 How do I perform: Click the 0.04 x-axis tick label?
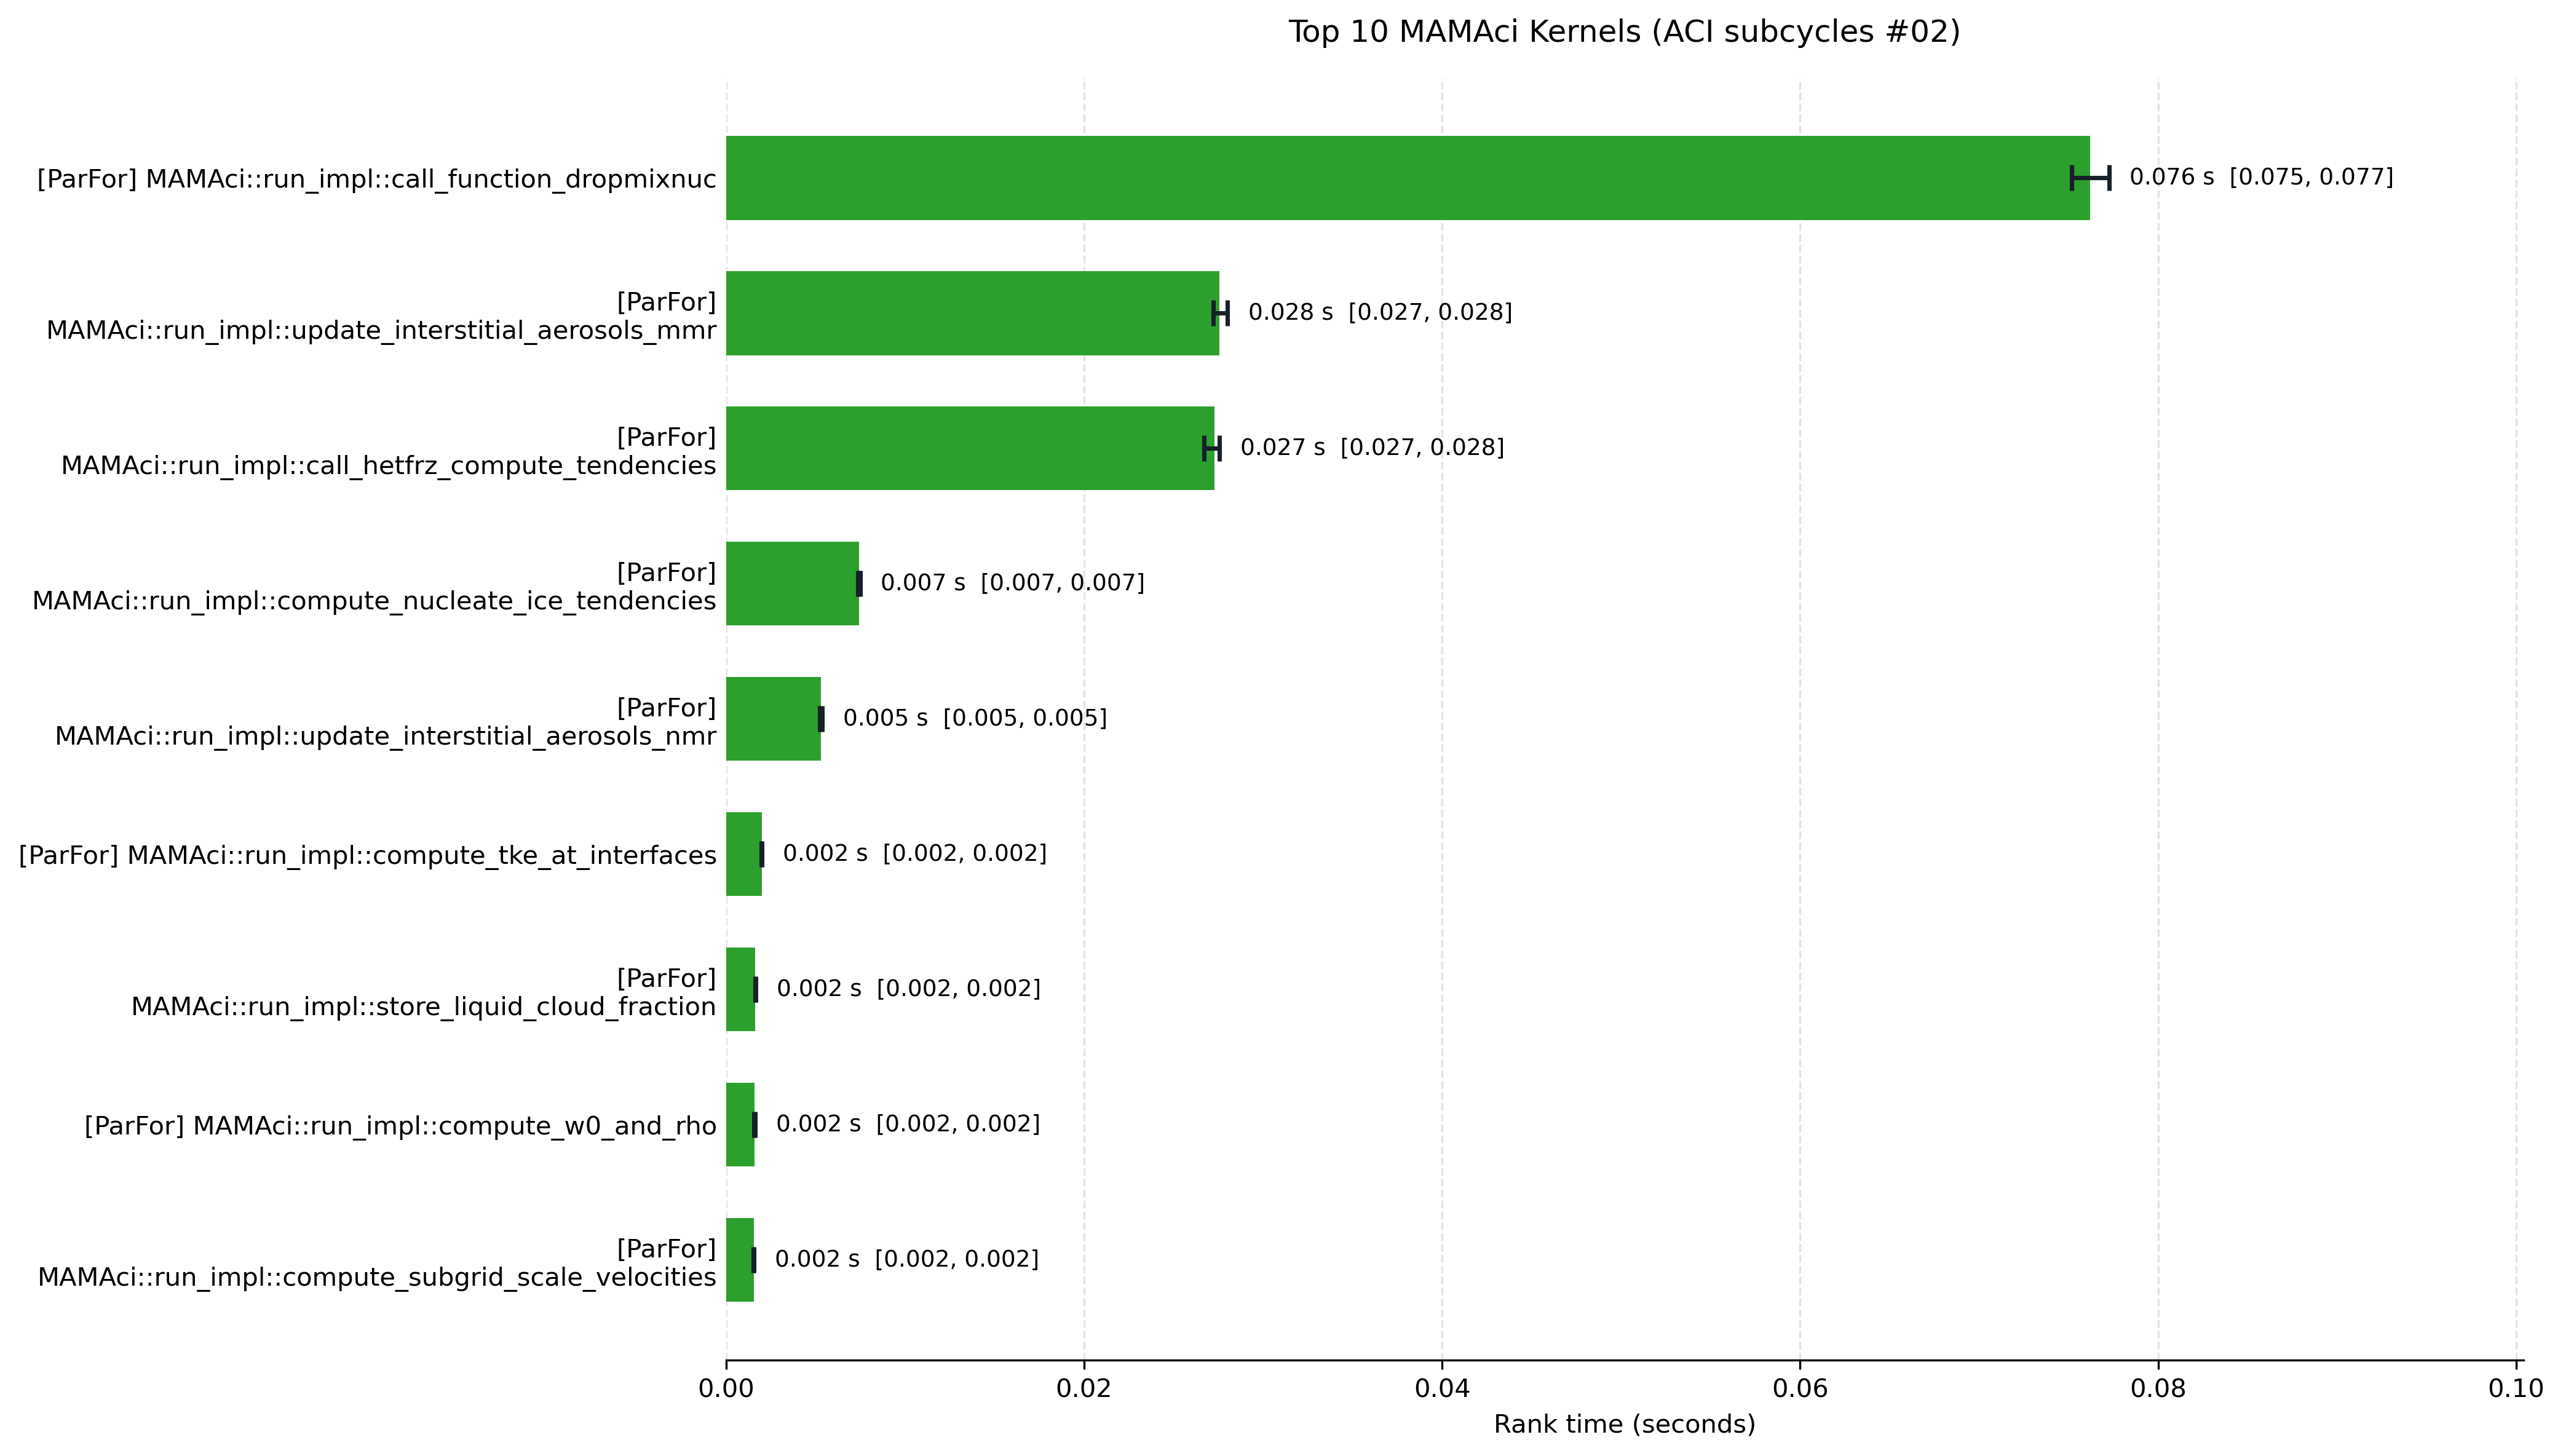pos(1442,1388)
